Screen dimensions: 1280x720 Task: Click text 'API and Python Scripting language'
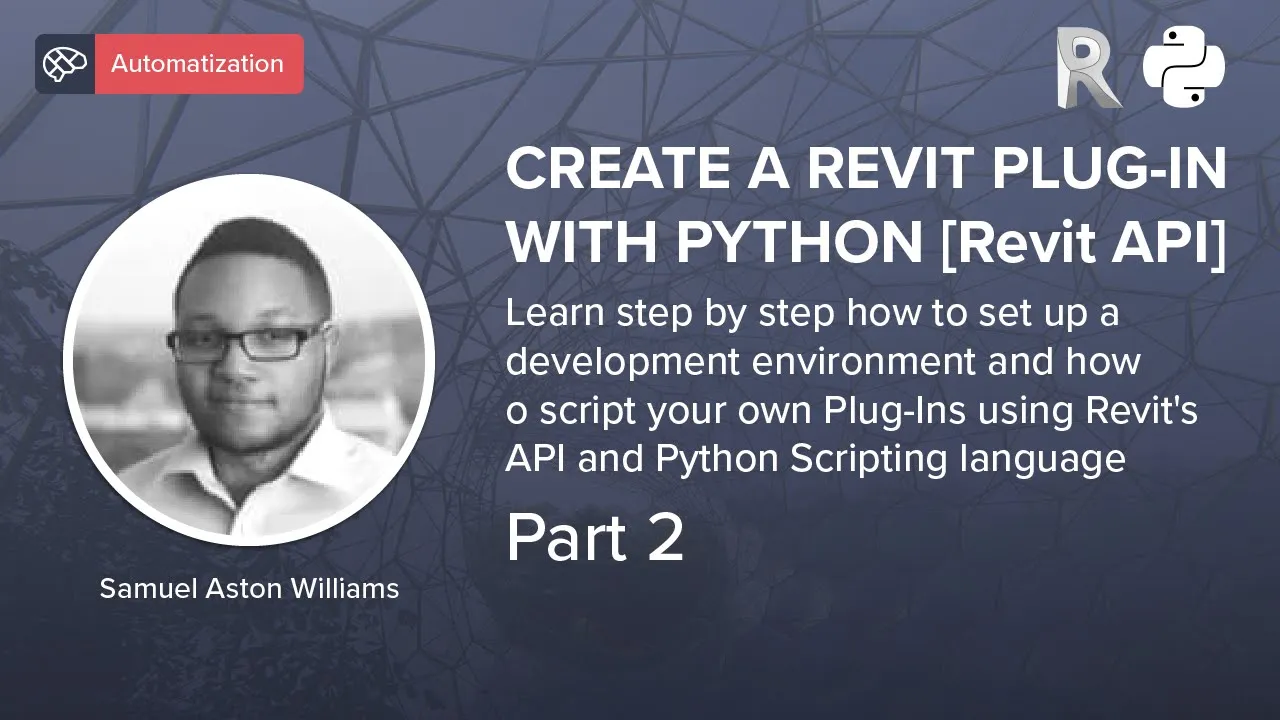point(816,459)
